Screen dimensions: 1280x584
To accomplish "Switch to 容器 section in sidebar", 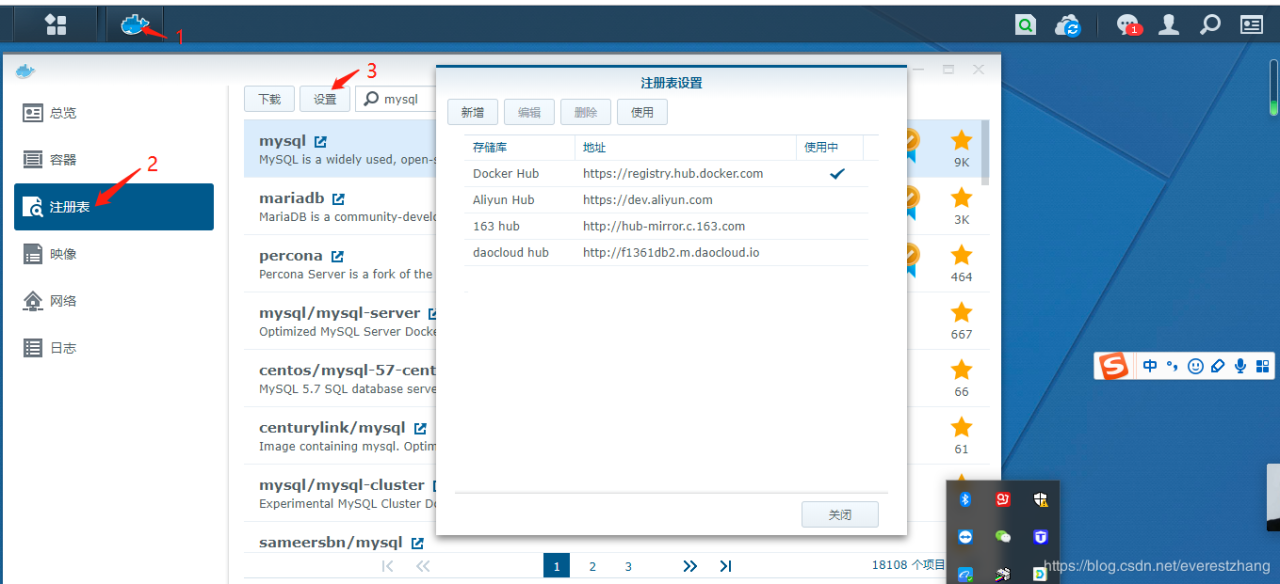I will pos(114,160).
